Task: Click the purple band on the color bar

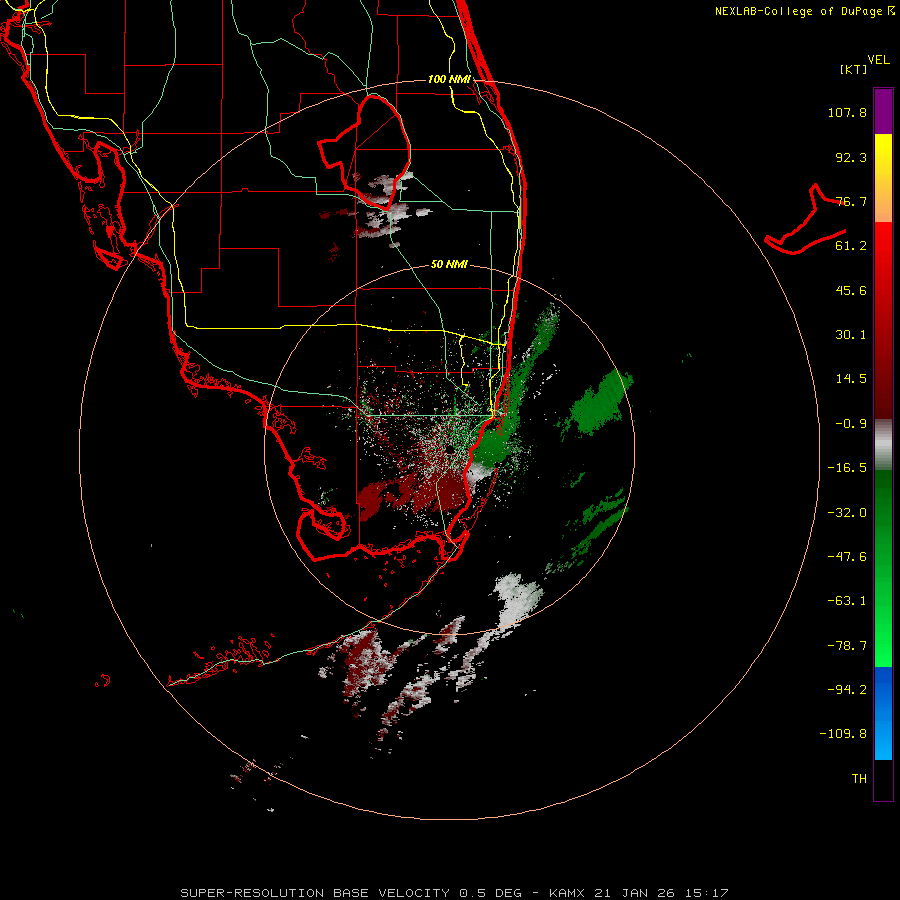Action: pos(883,111)
